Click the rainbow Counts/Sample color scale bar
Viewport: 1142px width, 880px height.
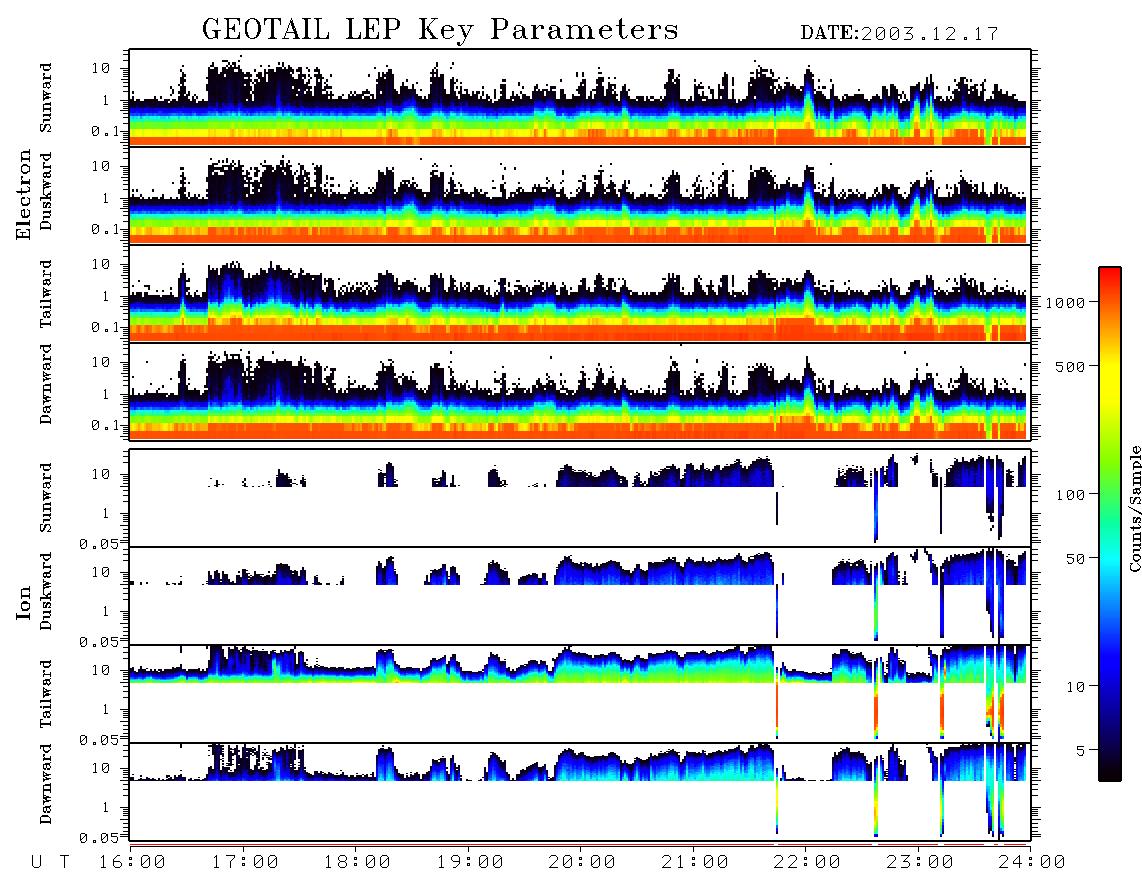coord(1109,524)
